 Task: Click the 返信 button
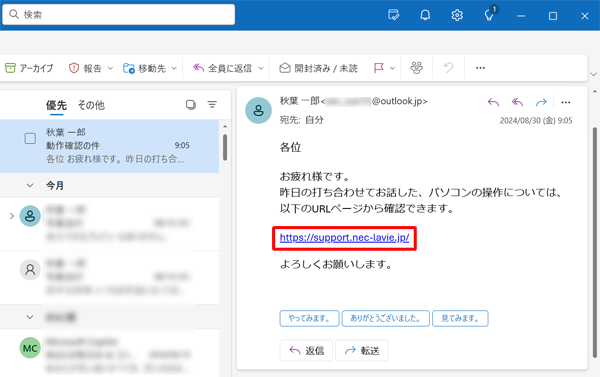[x=307, y=350]
